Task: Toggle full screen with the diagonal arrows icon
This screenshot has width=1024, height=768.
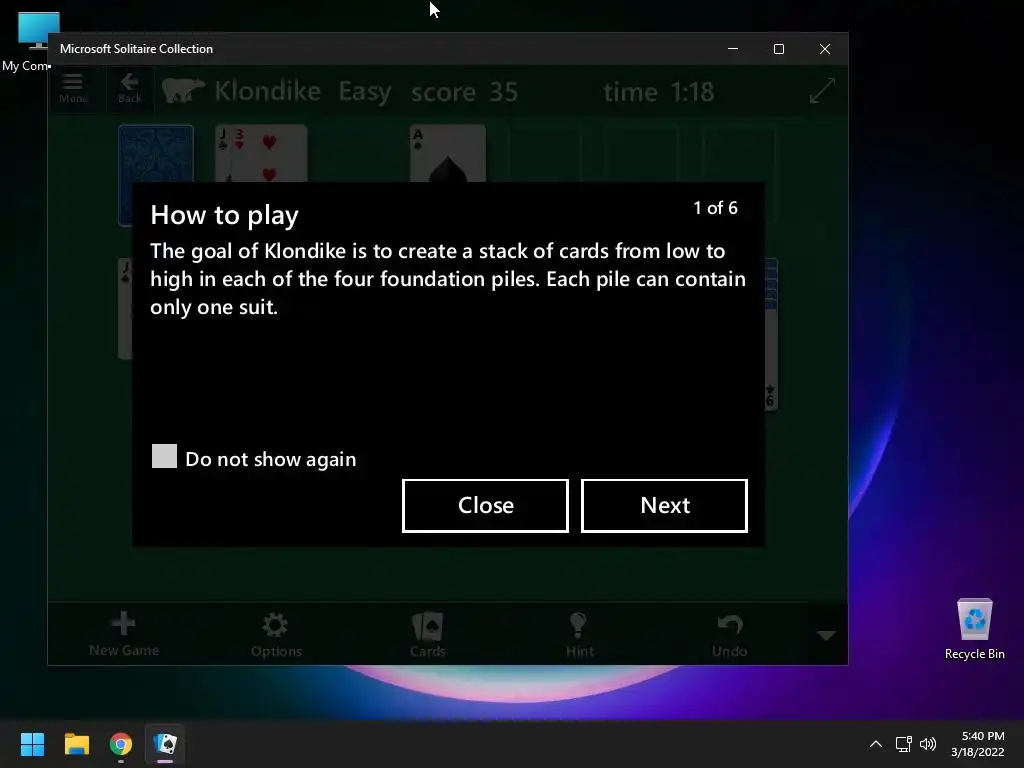Action: 822,90
